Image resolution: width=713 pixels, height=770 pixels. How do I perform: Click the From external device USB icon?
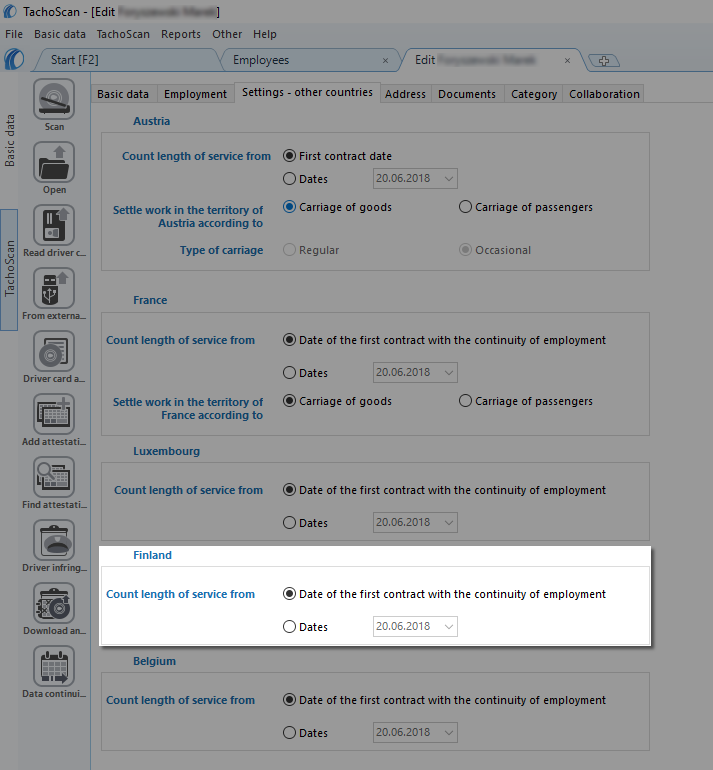(x=54, y=288)
